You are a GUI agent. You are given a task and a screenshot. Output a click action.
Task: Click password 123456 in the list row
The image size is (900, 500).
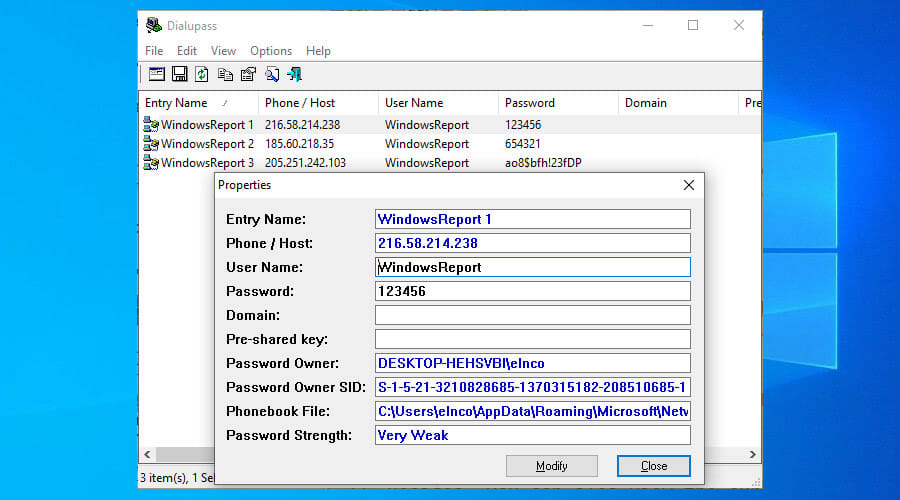click(523, 125)
